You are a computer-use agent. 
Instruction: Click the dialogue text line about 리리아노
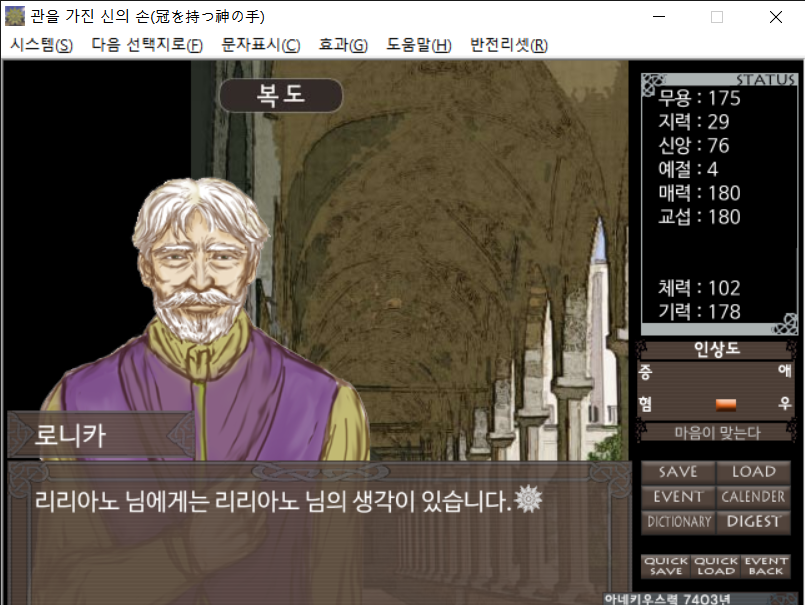point(273,501)
